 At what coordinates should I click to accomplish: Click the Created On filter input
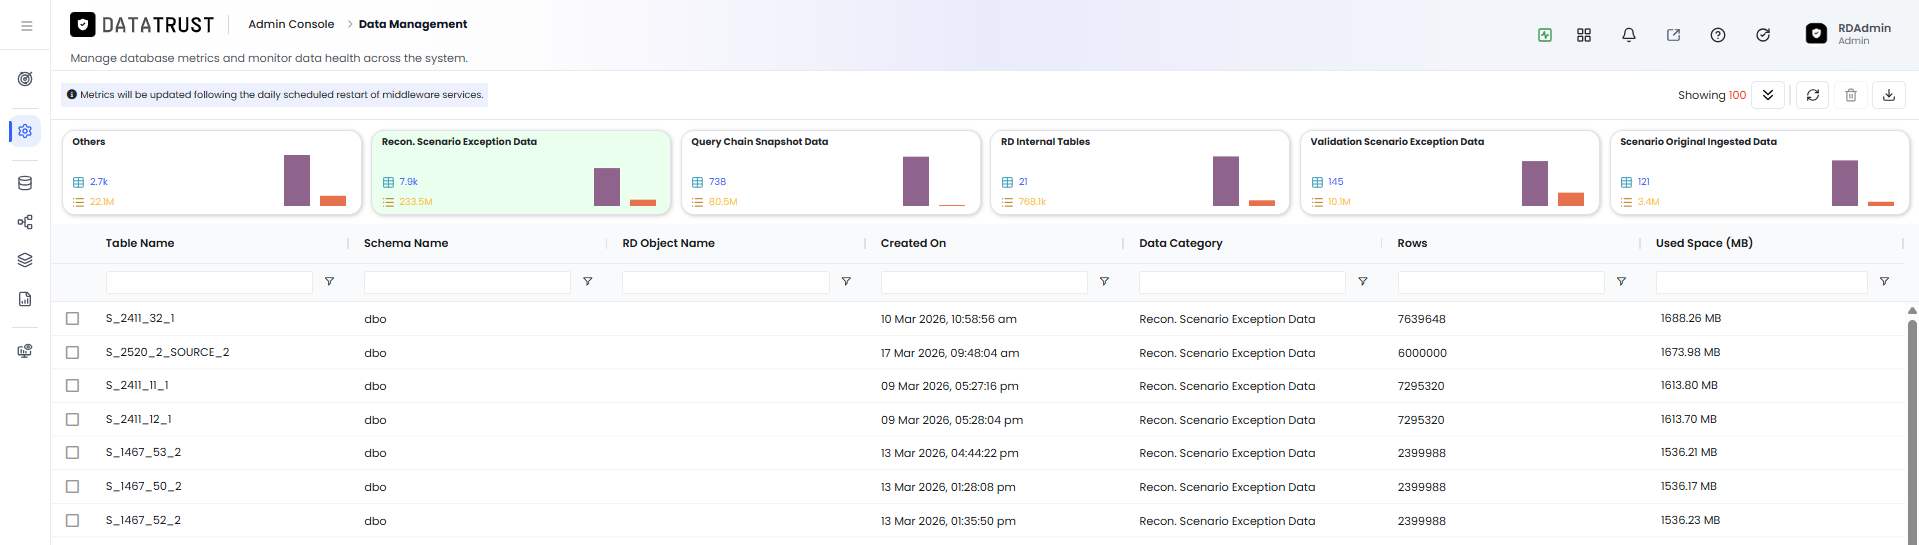(x=984, y=282)
